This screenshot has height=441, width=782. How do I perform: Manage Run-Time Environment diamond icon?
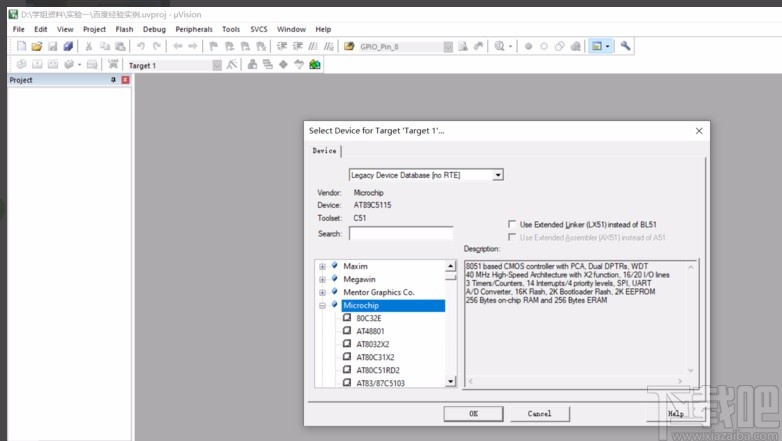click(283, 64)
